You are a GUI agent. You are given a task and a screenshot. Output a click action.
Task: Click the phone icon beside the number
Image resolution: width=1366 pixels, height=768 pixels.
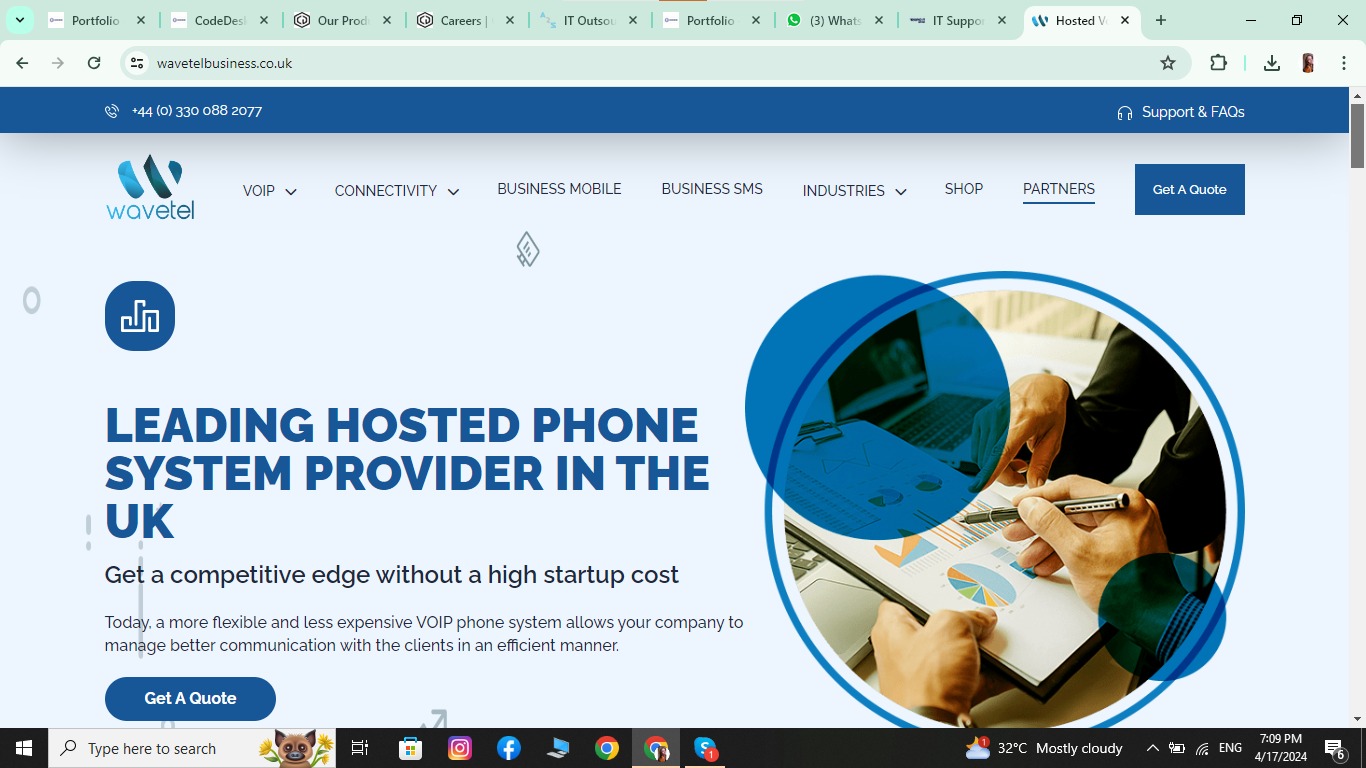point(112,111)
